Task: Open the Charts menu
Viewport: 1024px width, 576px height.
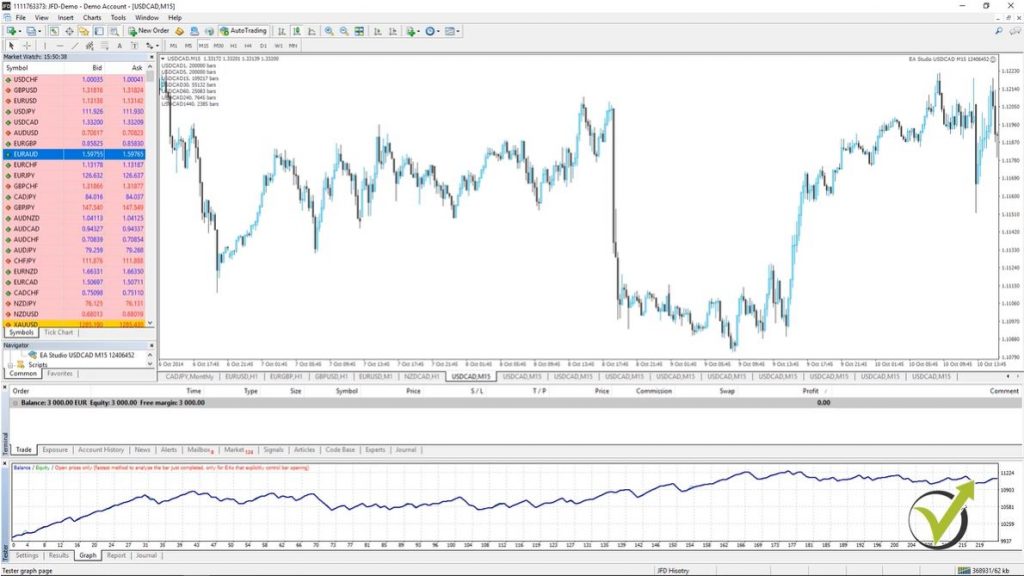Action: coord(92,17)
